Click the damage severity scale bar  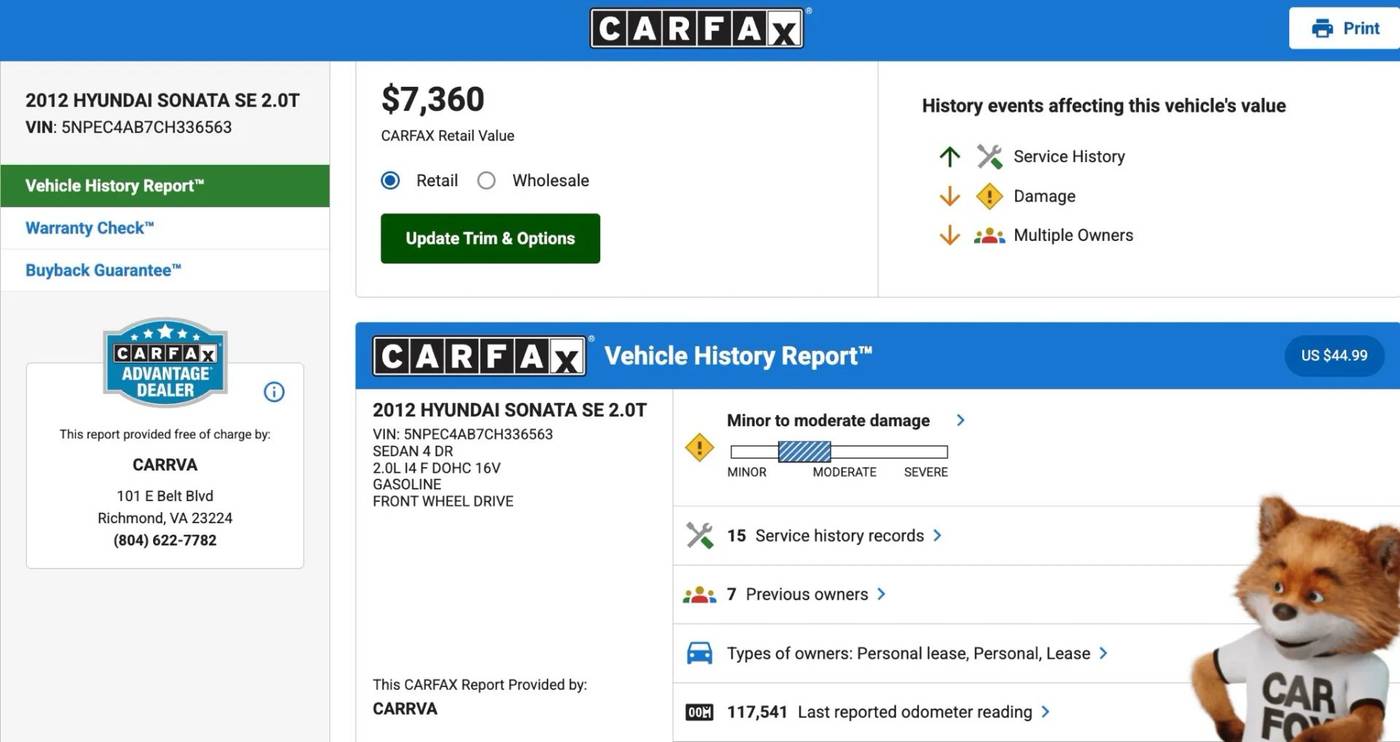[839, 452]
